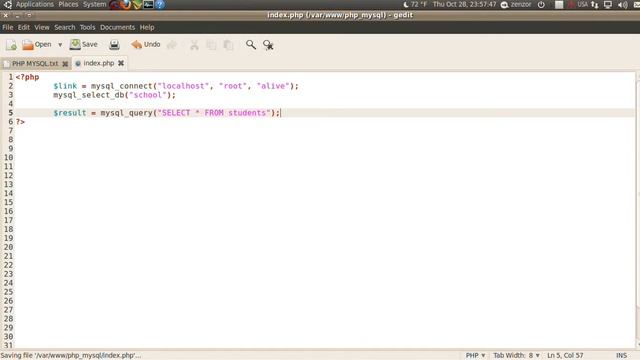Close the index.php tab
This screenshot has width=640, height=360.
(121, 63)
